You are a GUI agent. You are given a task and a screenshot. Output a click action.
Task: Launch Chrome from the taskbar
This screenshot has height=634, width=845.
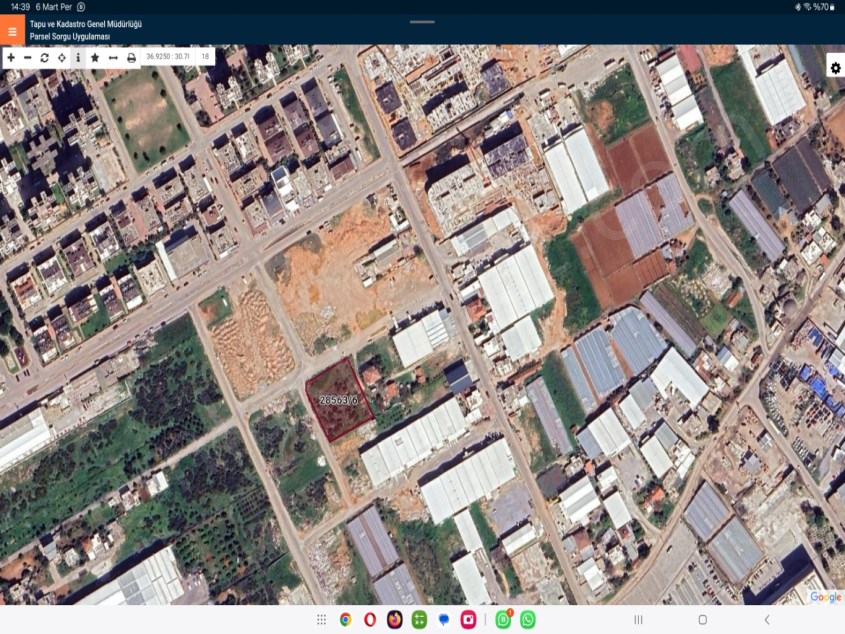346,620
